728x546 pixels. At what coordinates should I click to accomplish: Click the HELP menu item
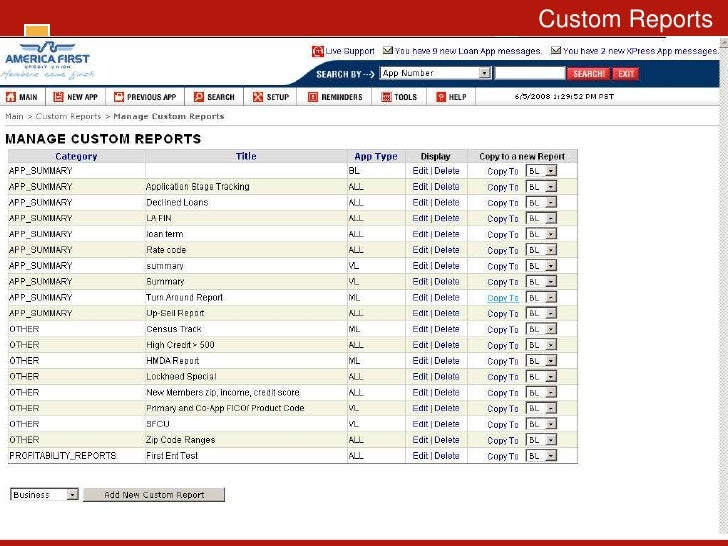(x=451, y=97)
